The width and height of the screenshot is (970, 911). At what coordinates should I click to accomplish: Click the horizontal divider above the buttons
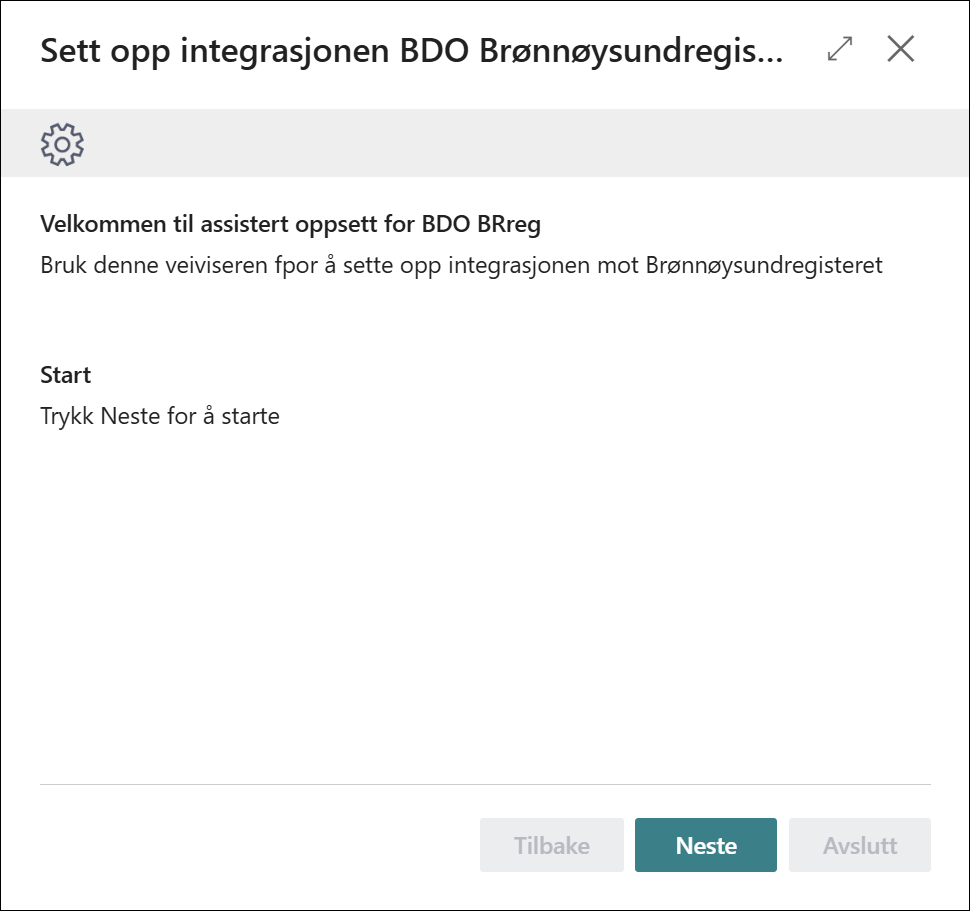485,784
